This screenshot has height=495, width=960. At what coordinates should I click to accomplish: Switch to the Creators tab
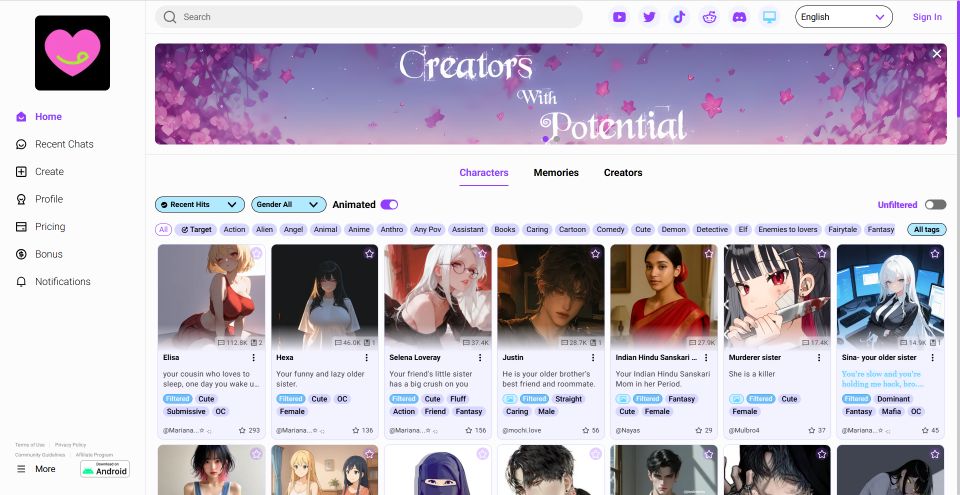(623, 173)
